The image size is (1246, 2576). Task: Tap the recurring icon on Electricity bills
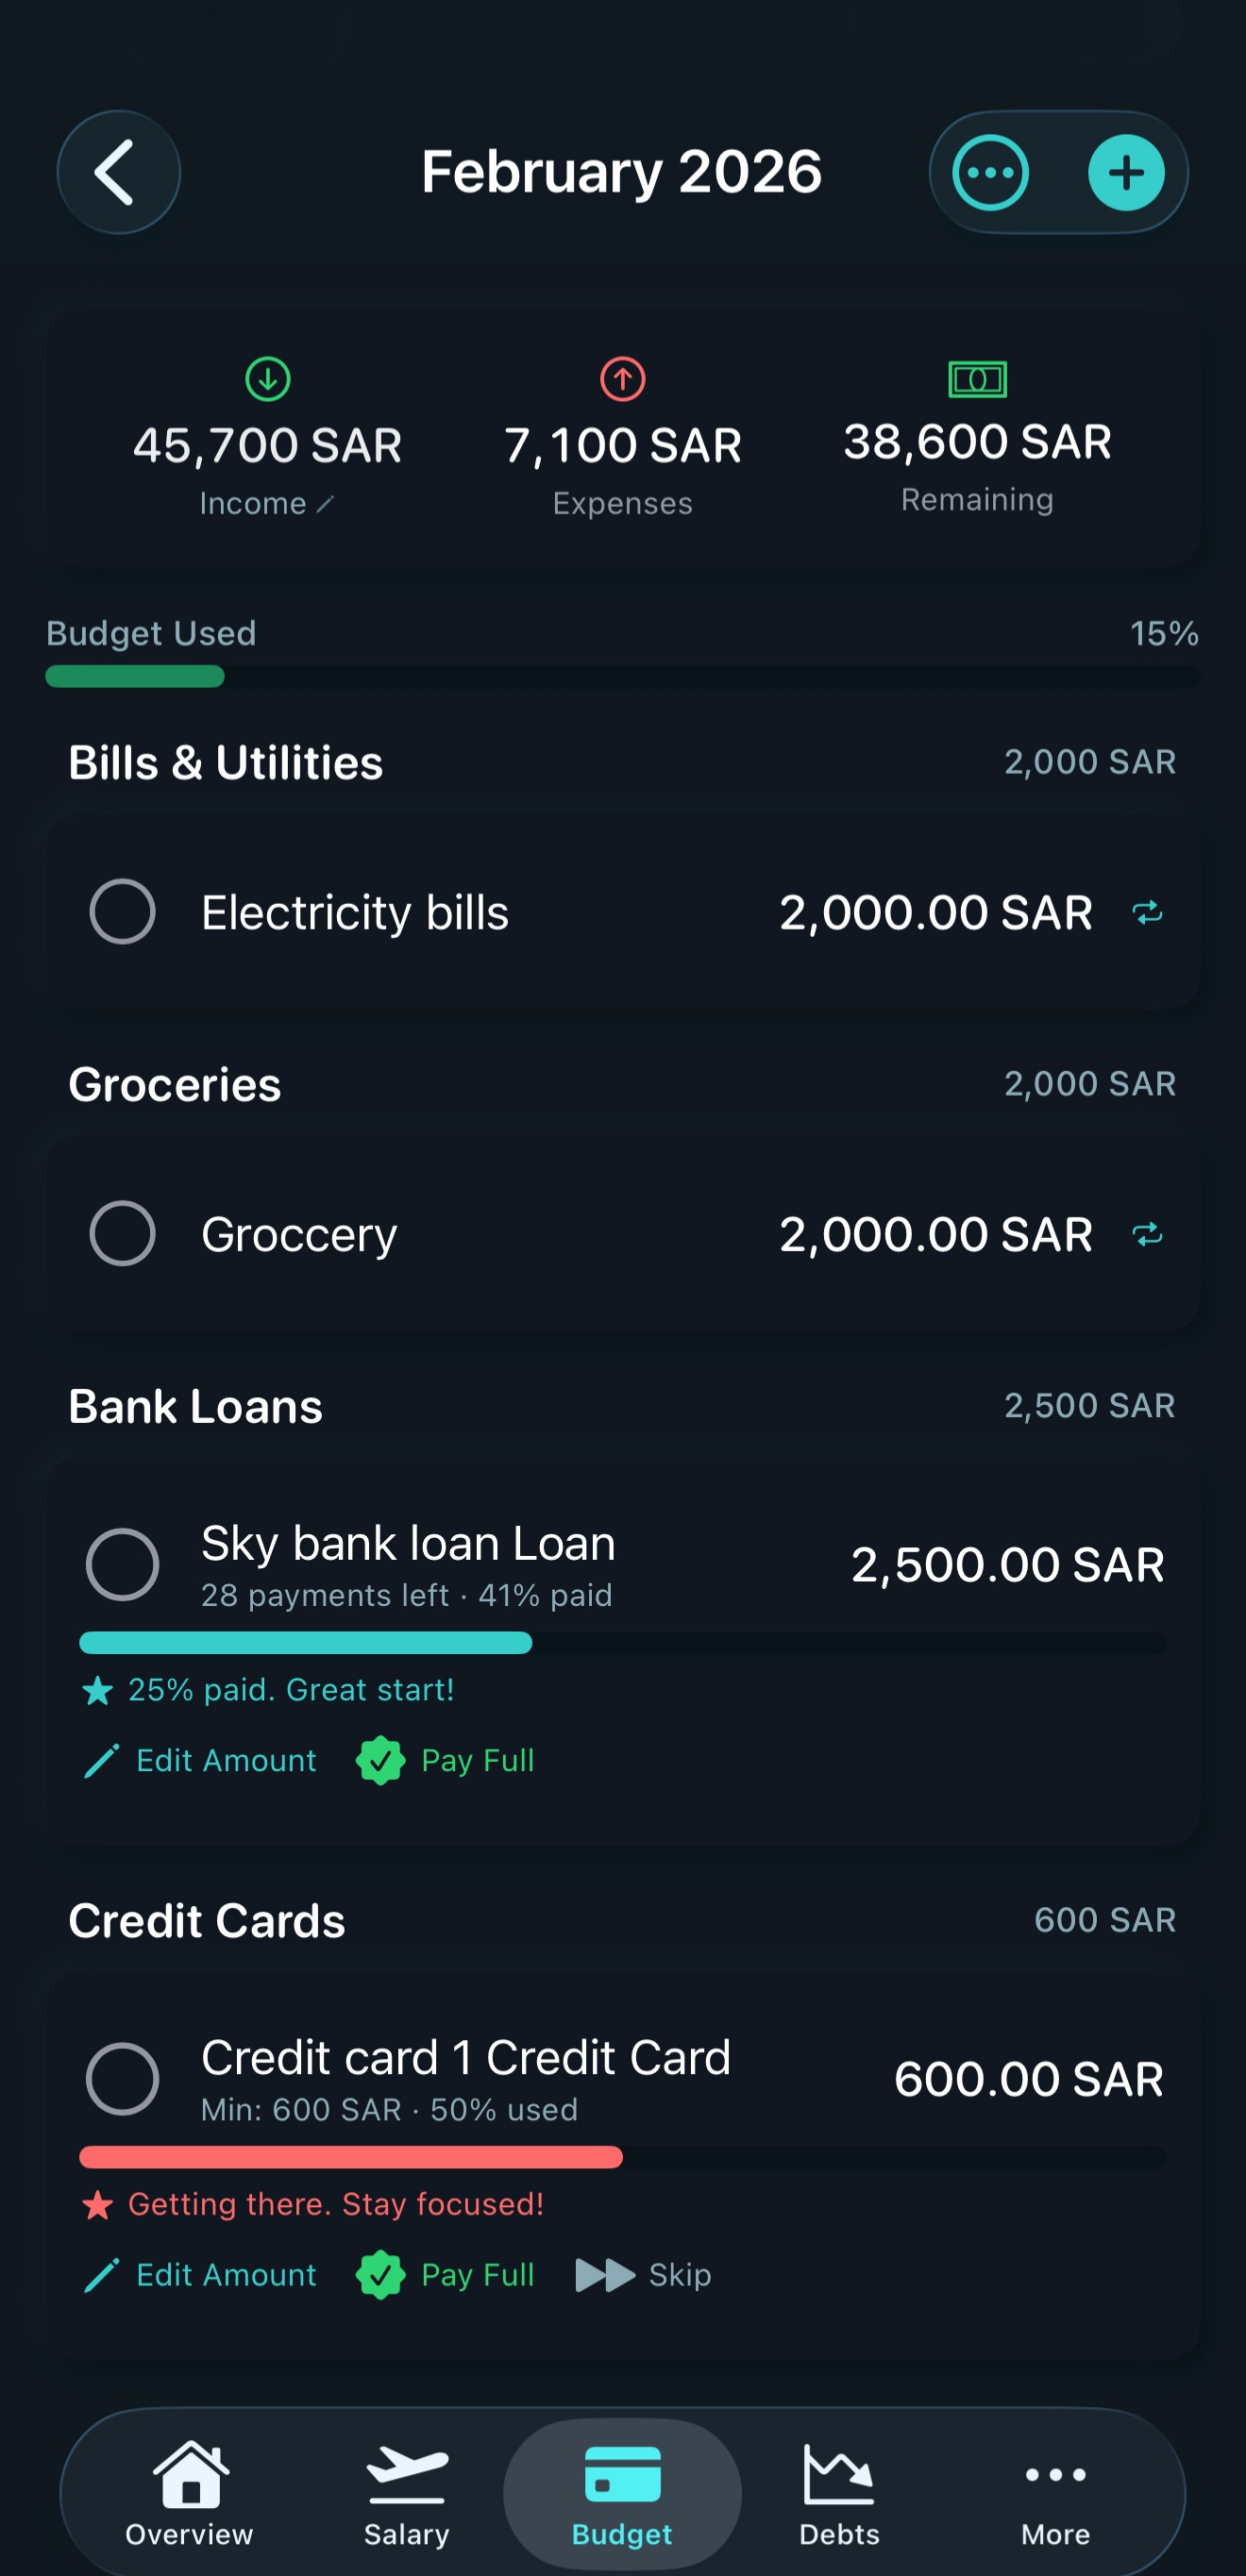coord(1147,912)
